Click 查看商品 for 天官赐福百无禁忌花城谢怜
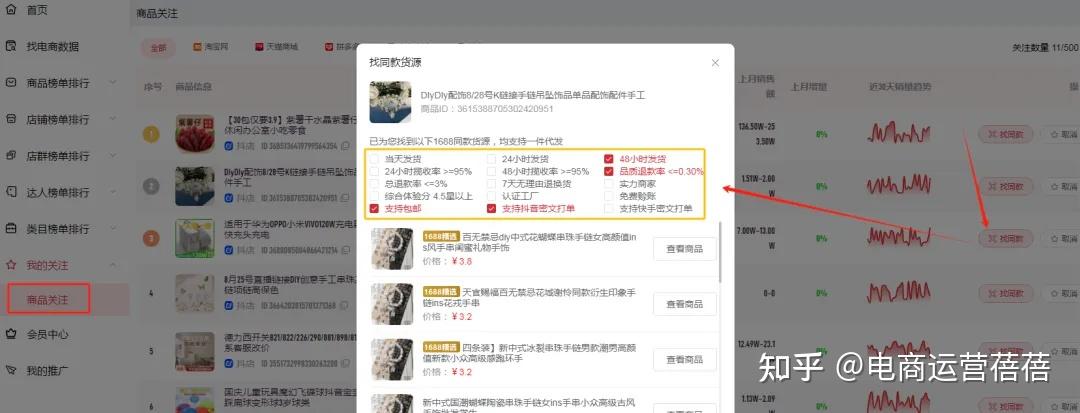The width and height of the screenshot is (1080, 413). [x=685, y=304]
